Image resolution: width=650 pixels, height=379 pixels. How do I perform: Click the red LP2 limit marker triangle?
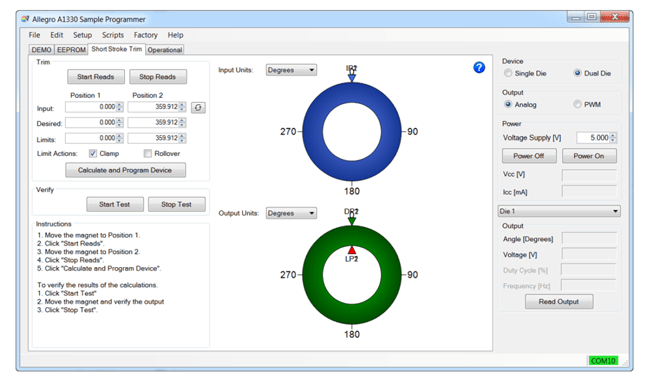click(x=352, y=250)
